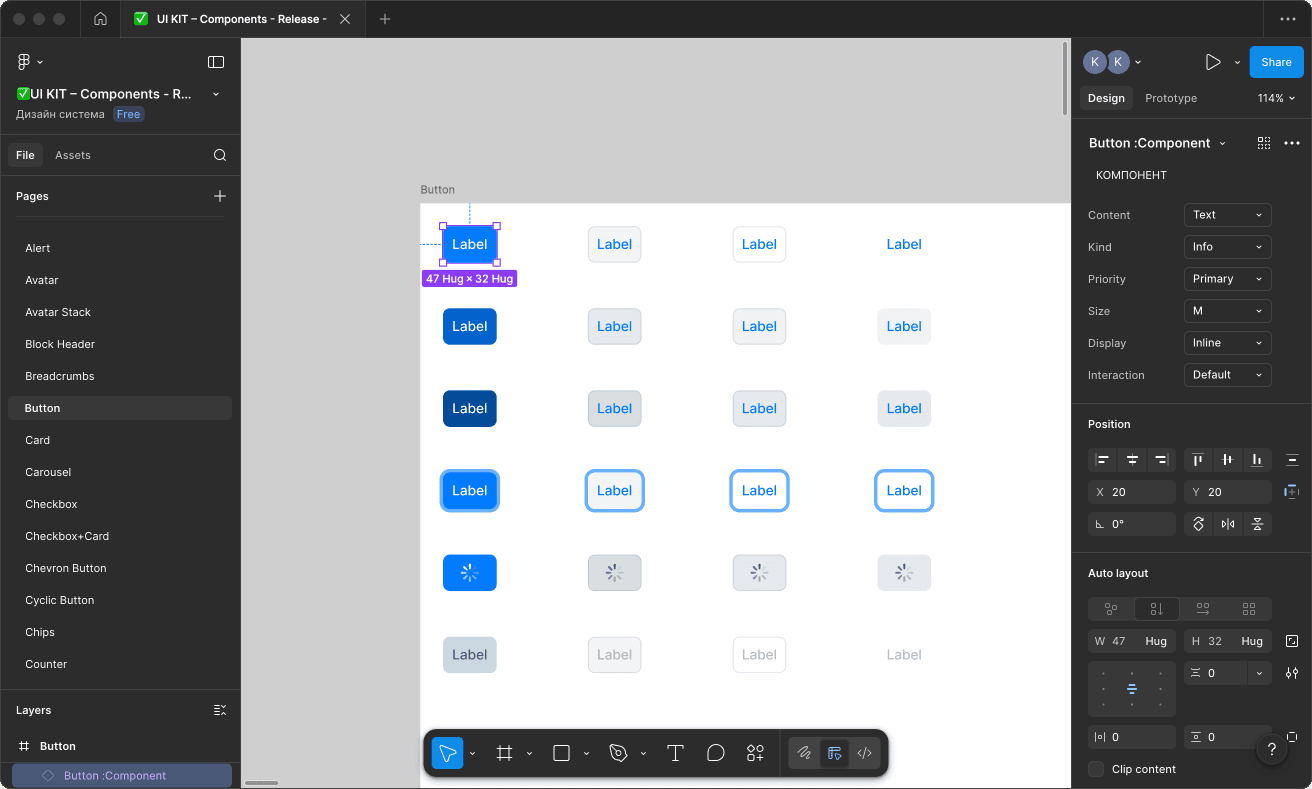1312x789 pixels.
Task: Activate the Draw annotation mode
Action: [x=804, y=753]
